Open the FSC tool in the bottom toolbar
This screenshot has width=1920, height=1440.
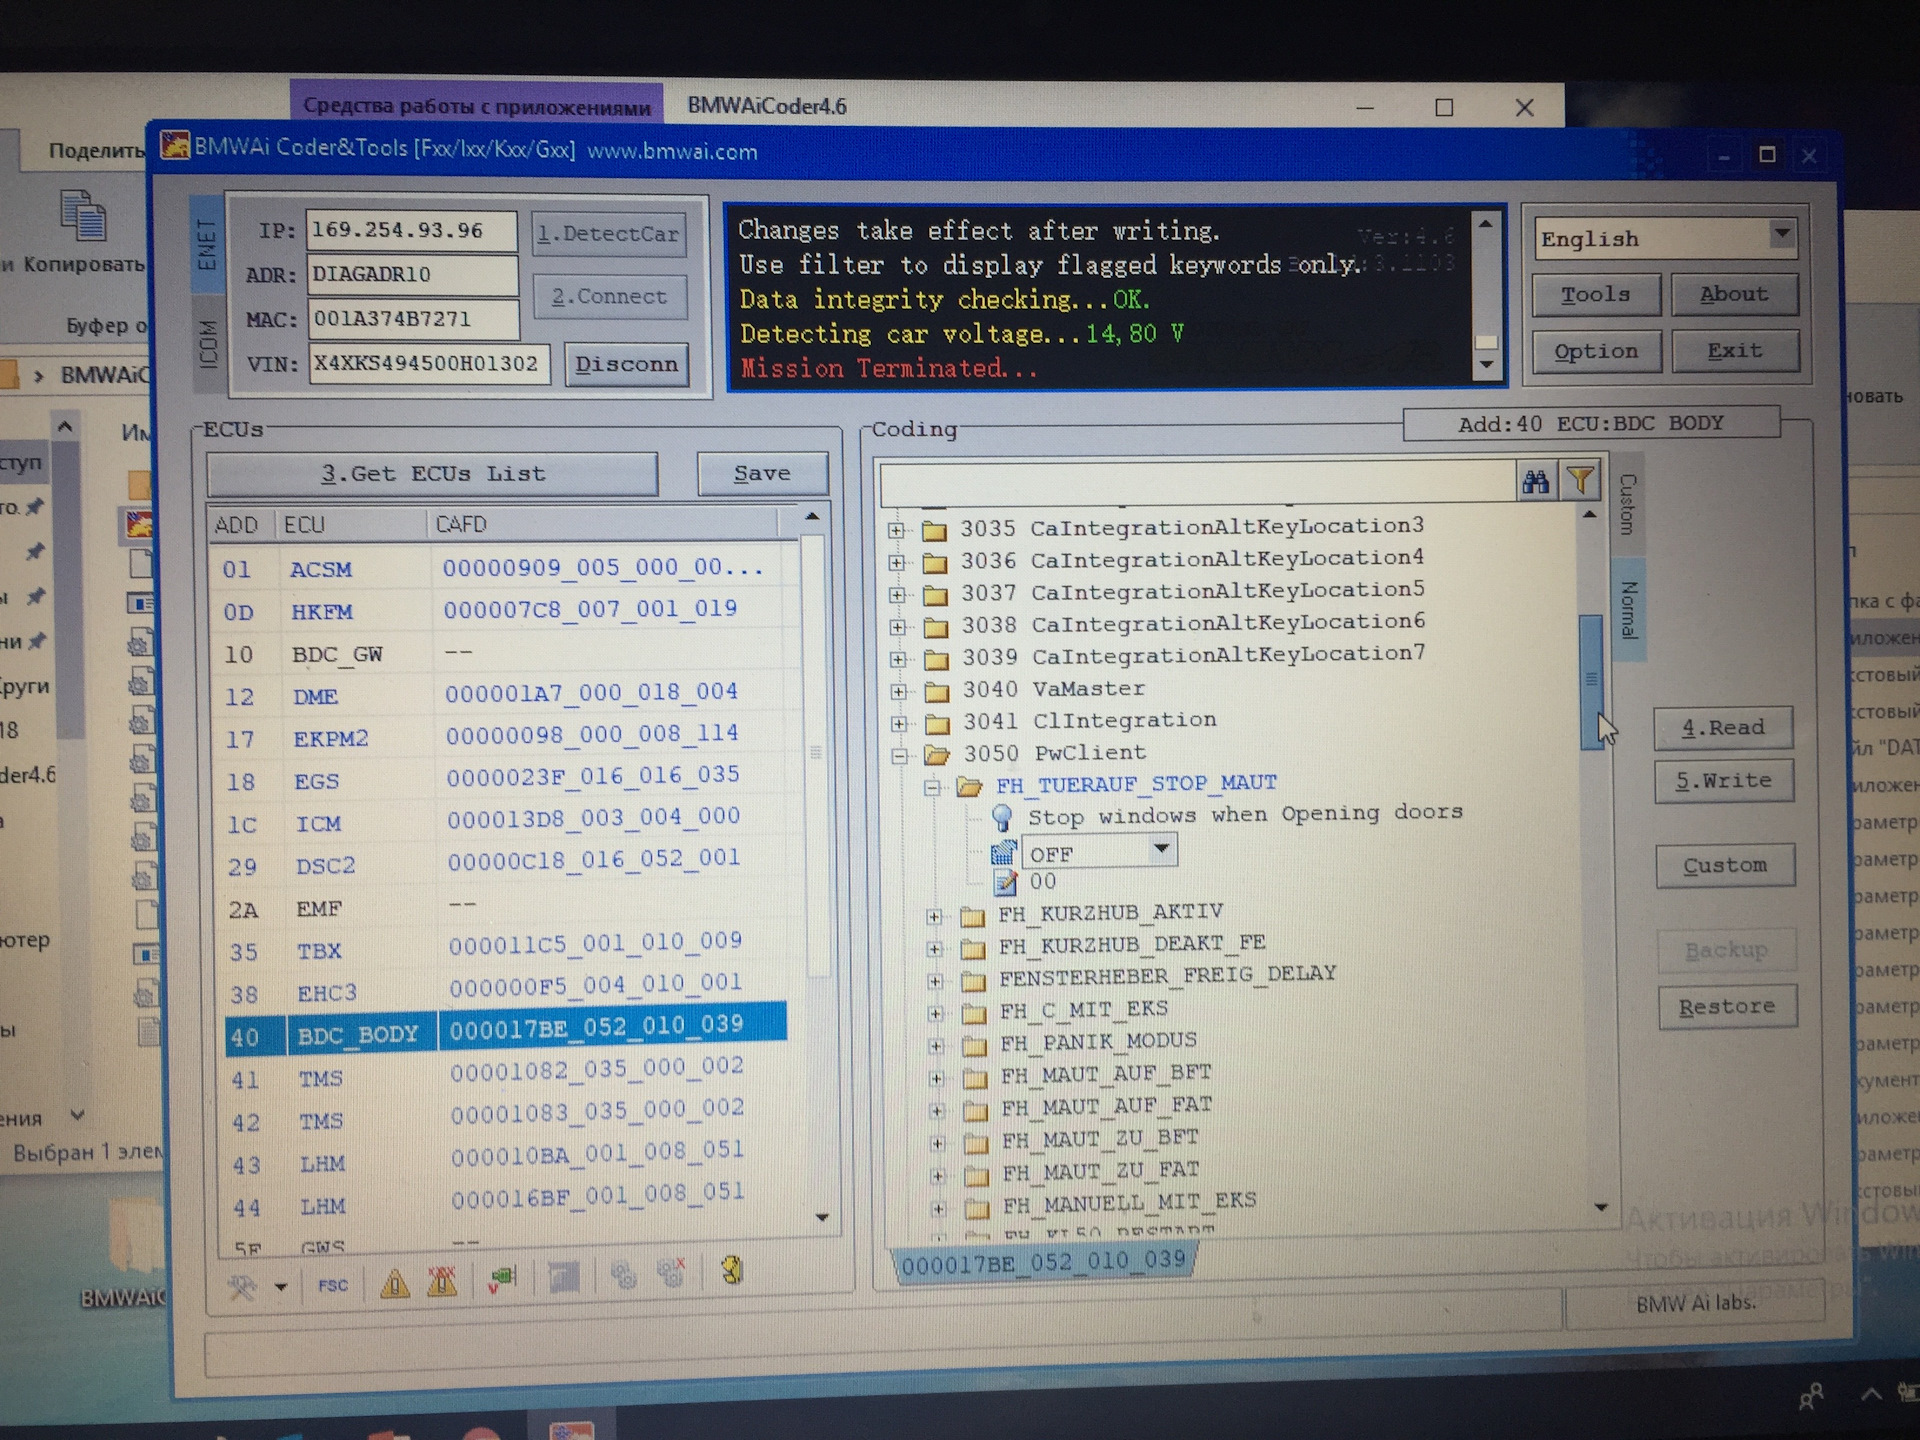click(333, 1285)
